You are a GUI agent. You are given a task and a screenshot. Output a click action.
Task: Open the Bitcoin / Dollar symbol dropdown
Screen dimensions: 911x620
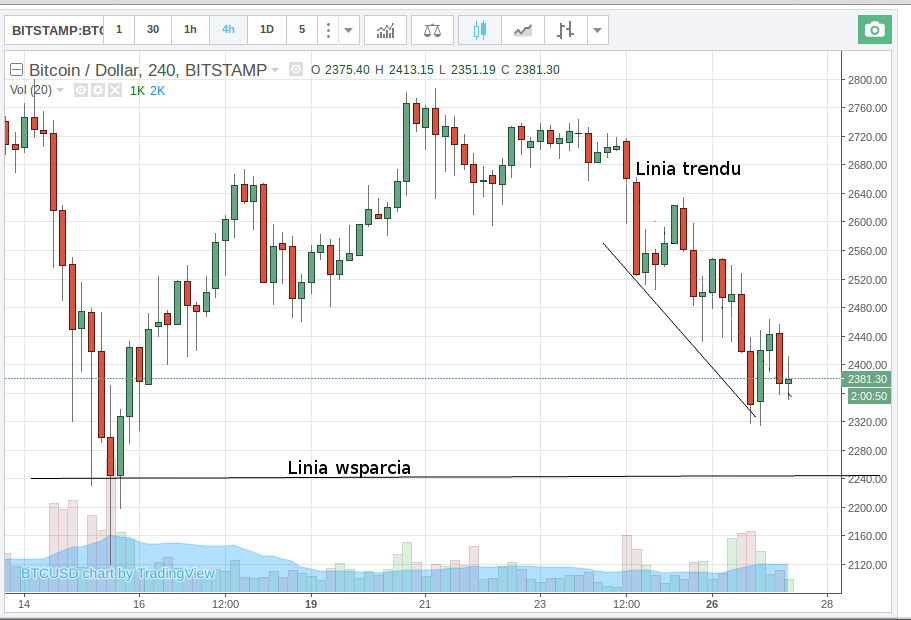(274, 70)
